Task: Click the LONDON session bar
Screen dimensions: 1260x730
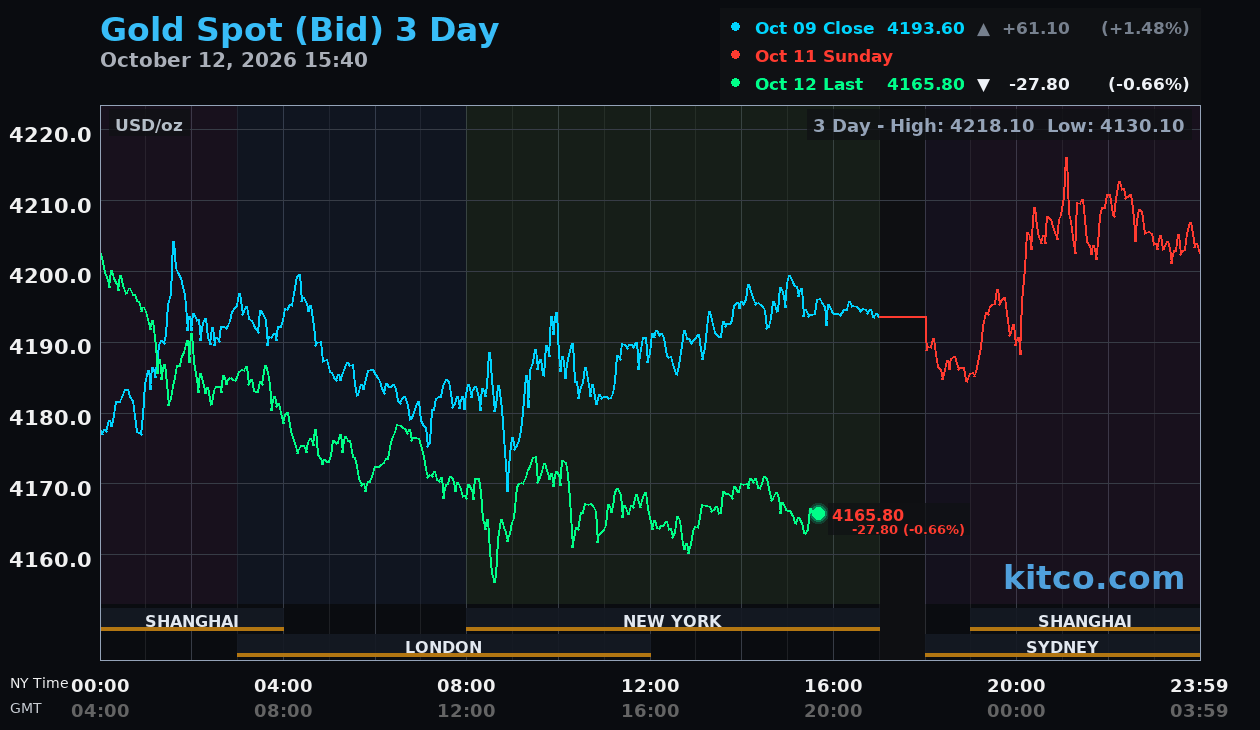Action: [x=444, y=647]
